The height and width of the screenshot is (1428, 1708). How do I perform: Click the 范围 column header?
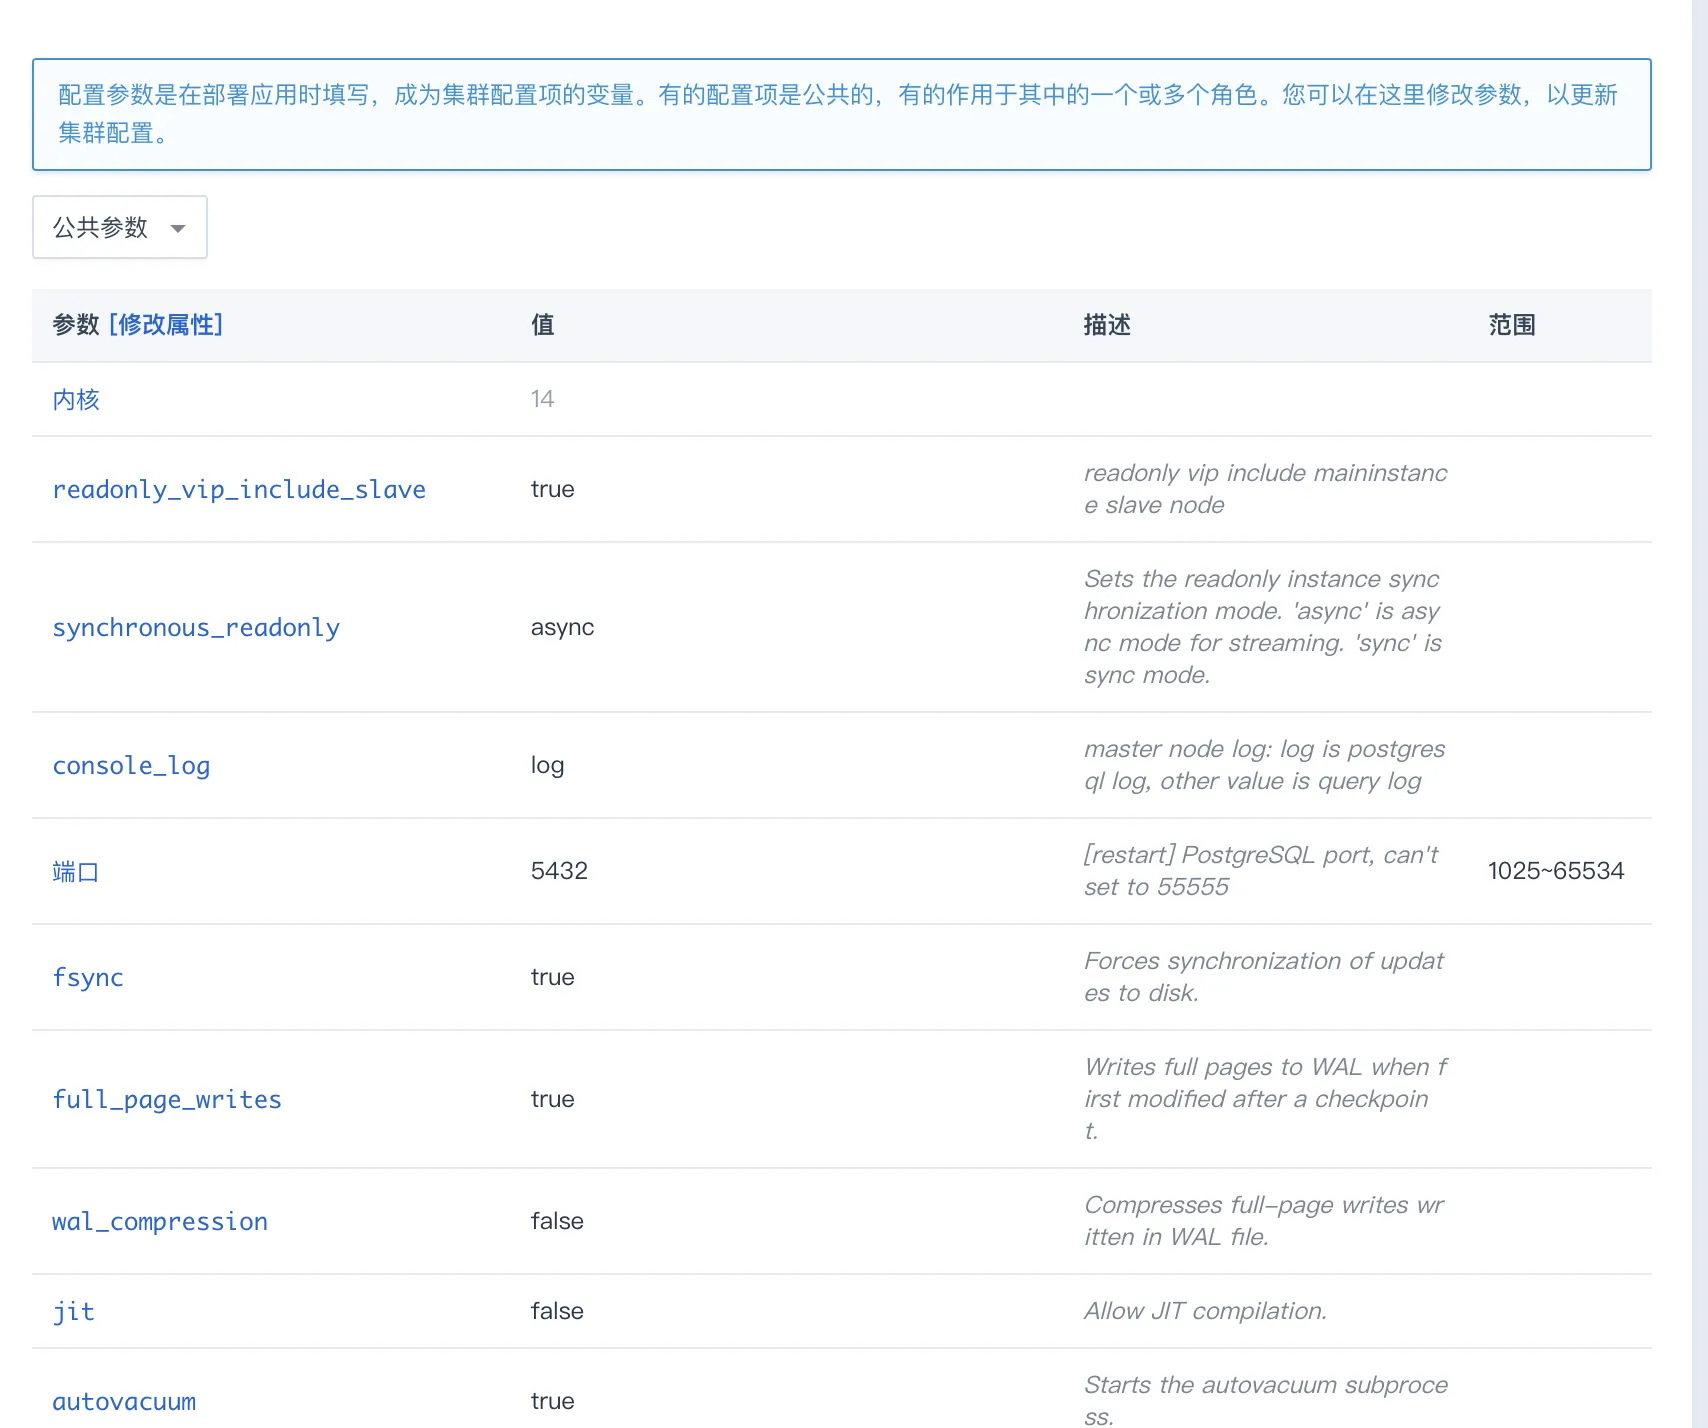[1511, 324]
